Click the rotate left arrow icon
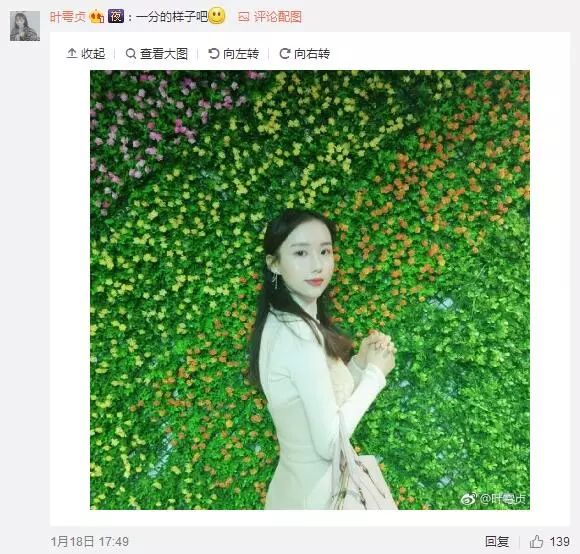 [214, 54]
